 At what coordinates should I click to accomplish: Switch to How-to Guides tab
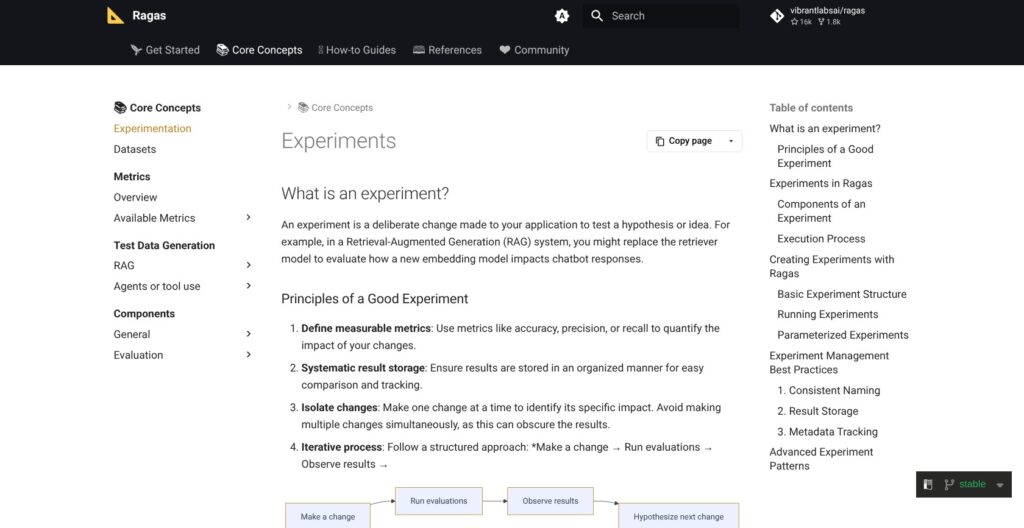point(357,50)
